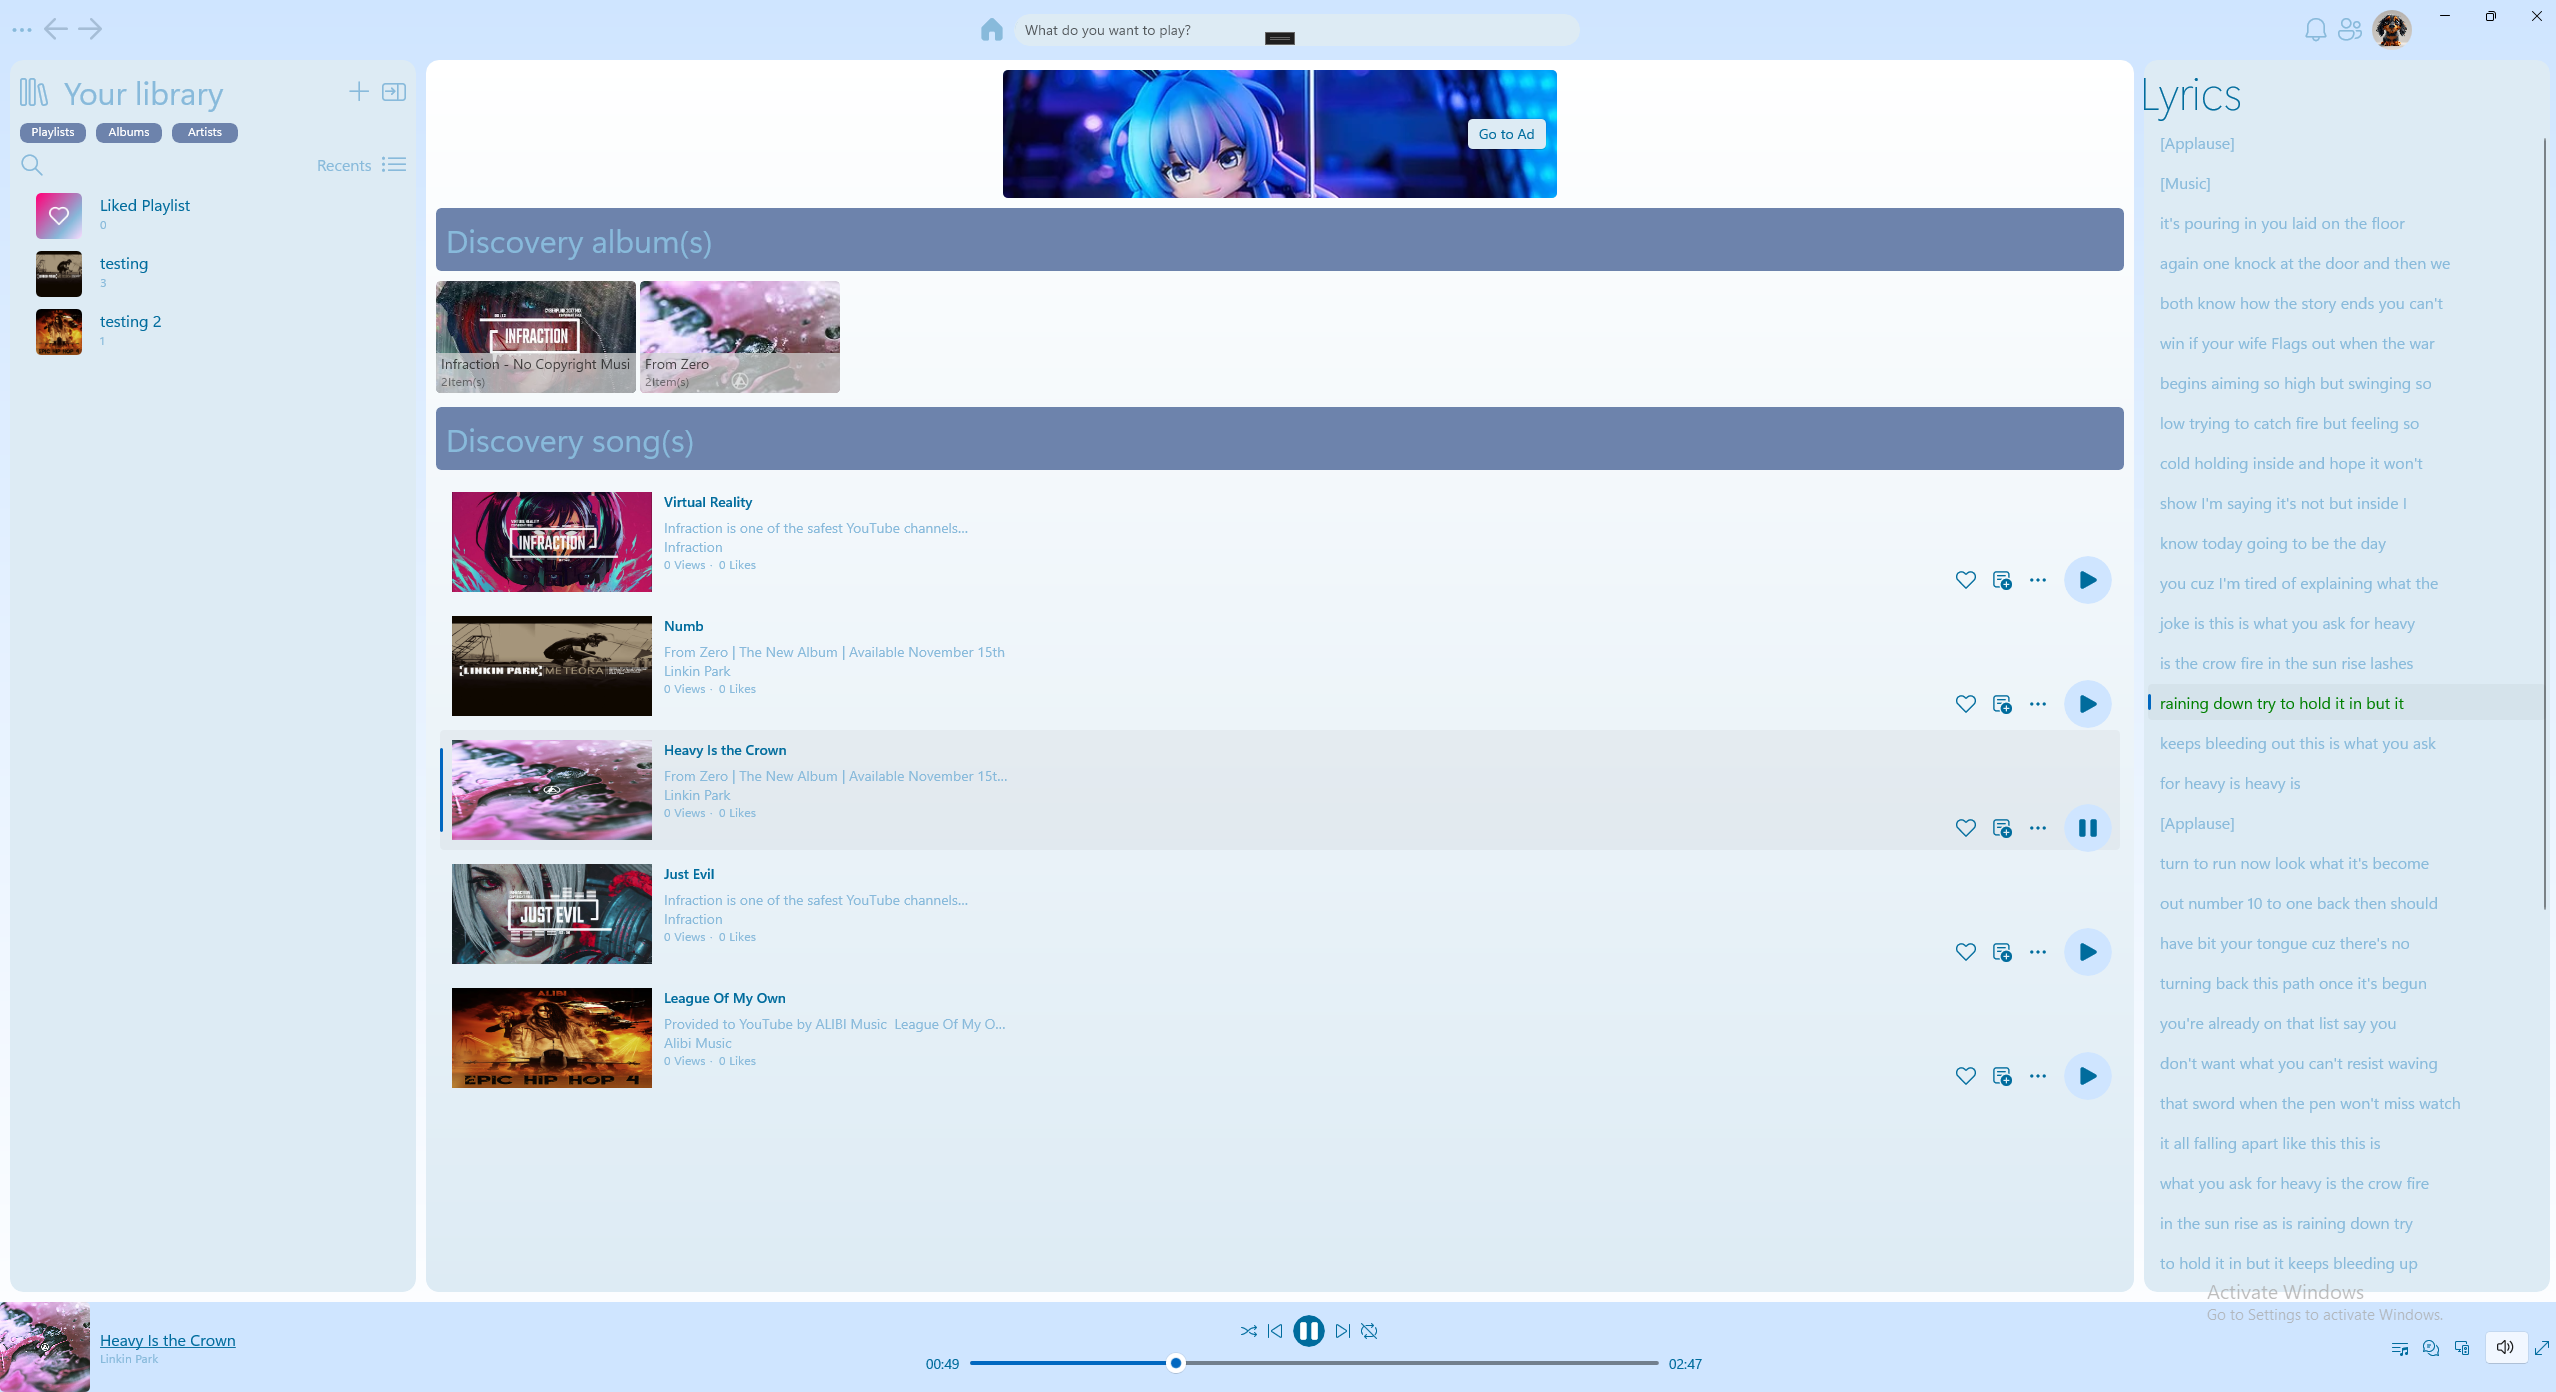Toggle repeat mode

tap(1369, 1331)
